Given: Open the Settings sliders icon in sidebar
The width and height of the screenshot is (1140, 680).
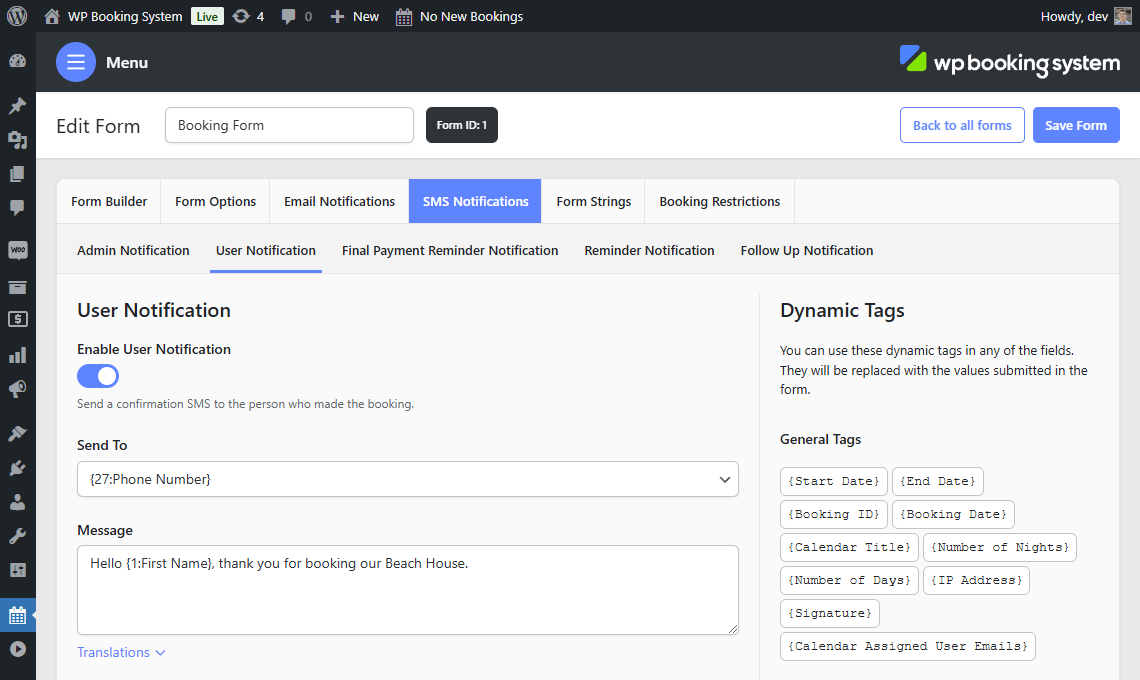Looking at the screenshot, I should pyautogui.click(x=17, y=570).
